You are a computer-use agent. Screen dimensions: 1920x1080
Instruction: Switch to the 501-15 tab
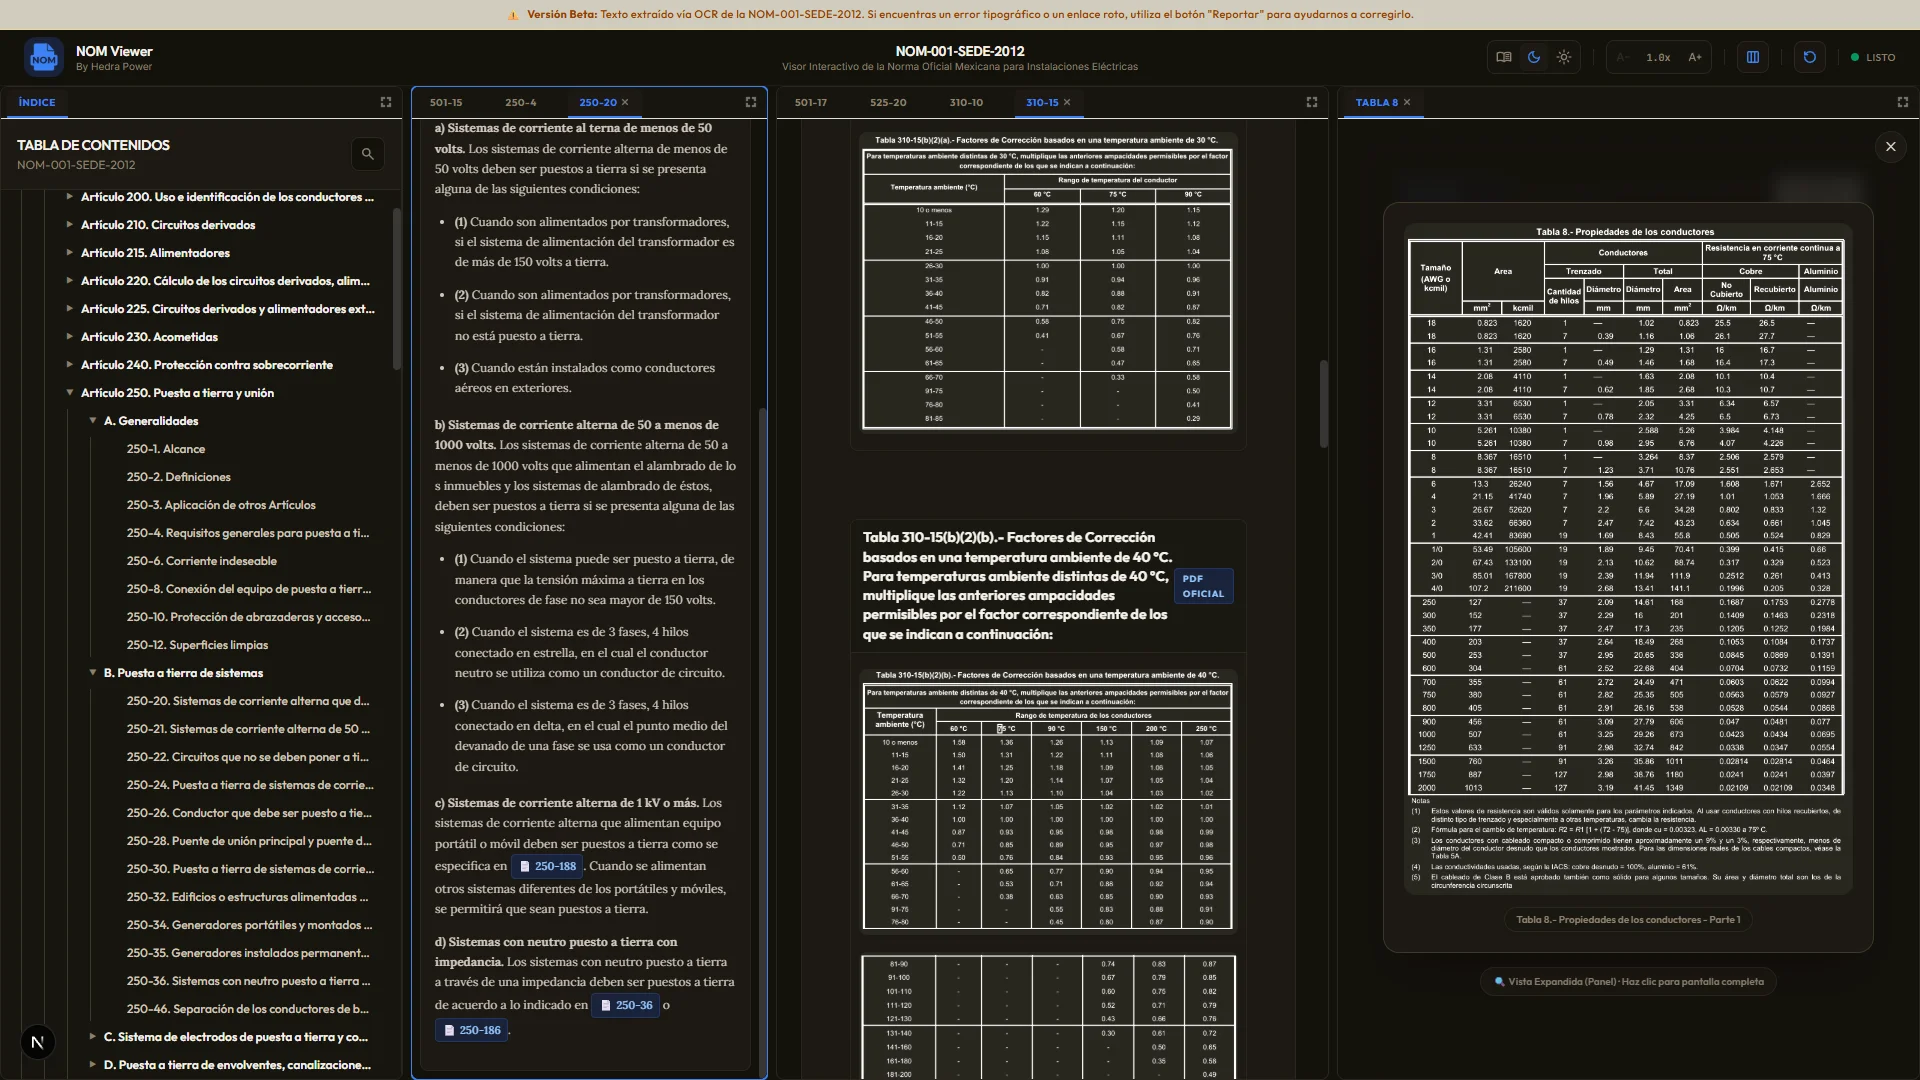[446, 102]
